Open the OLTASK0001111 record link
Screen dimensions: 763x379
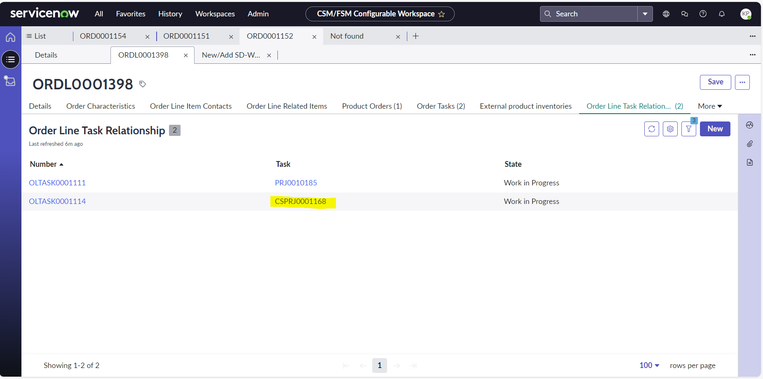tap(57, 183)
